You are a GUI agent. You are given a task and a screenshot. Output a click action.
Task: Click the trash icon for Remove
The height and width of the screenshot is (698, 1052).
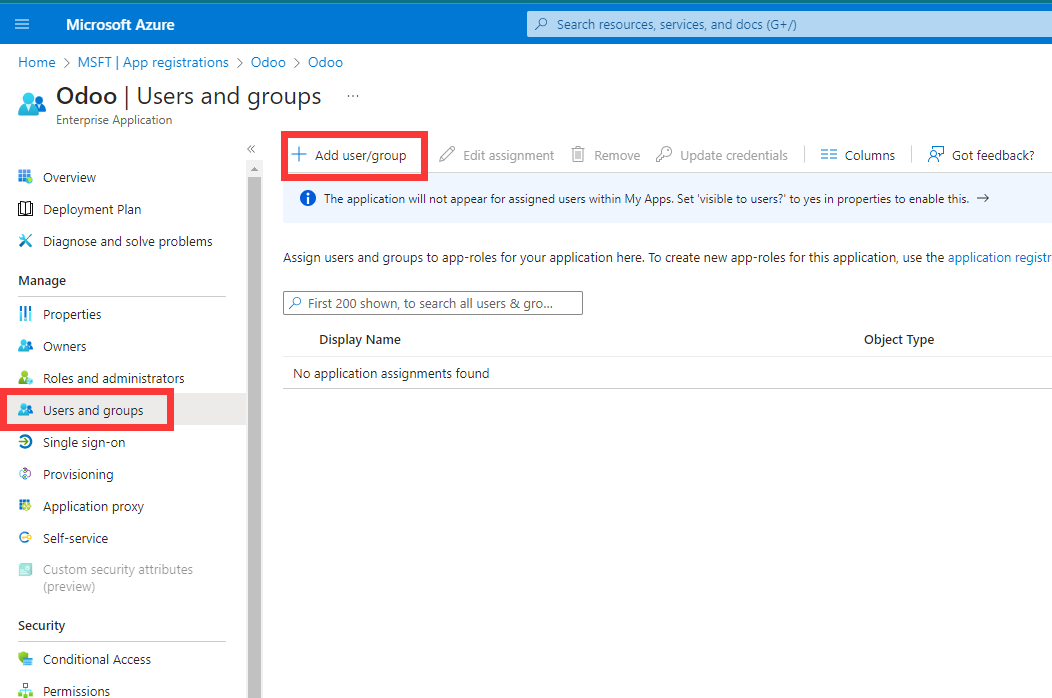pyautogui.click(x=578, y=154)
